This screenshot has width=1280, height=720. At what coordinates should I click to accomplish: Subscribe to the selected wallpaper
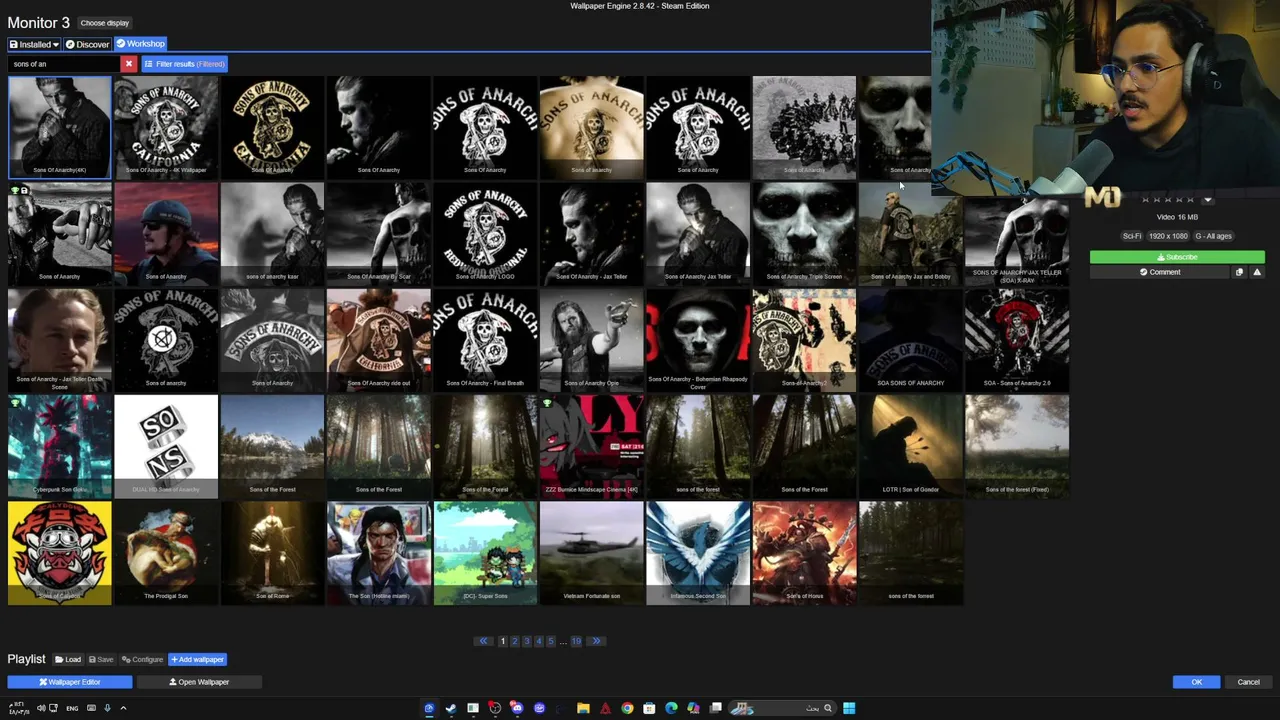pyautogui.click(x=1177, y=257)
